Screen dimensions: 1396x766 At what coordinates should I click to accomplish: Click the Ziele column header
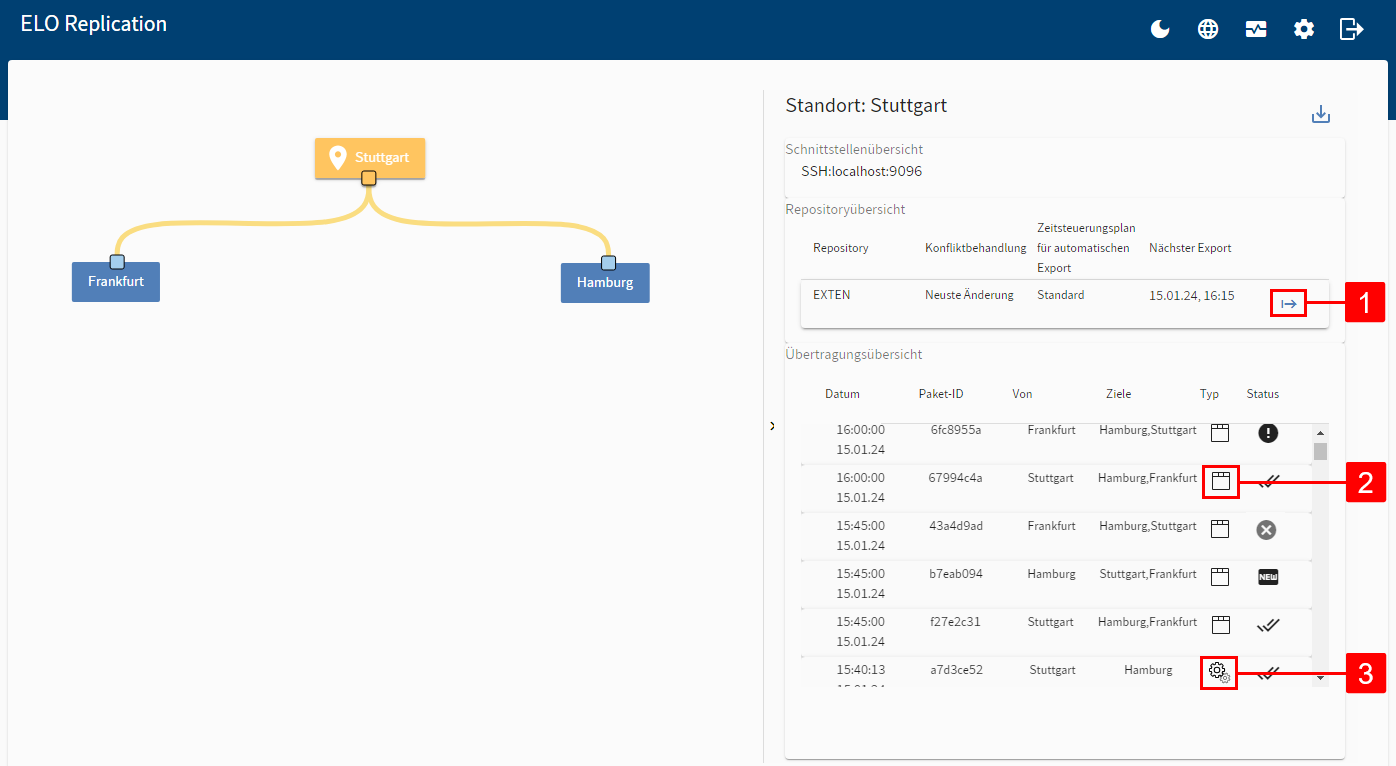pos(1119,394)
